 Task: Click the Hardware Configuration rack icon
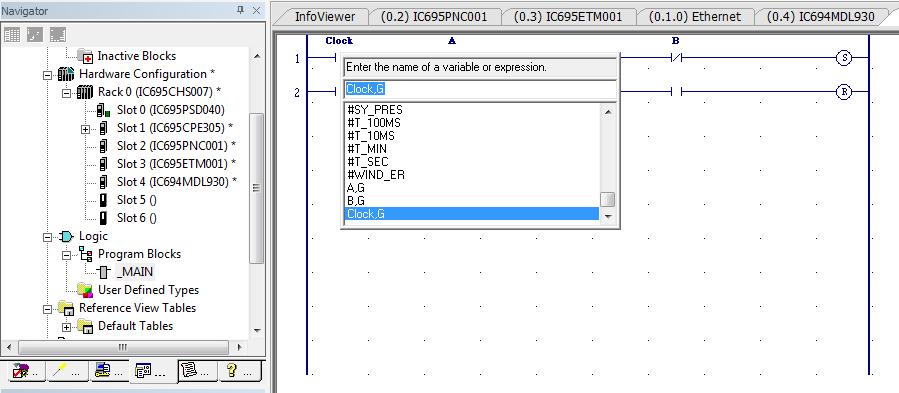66,74
